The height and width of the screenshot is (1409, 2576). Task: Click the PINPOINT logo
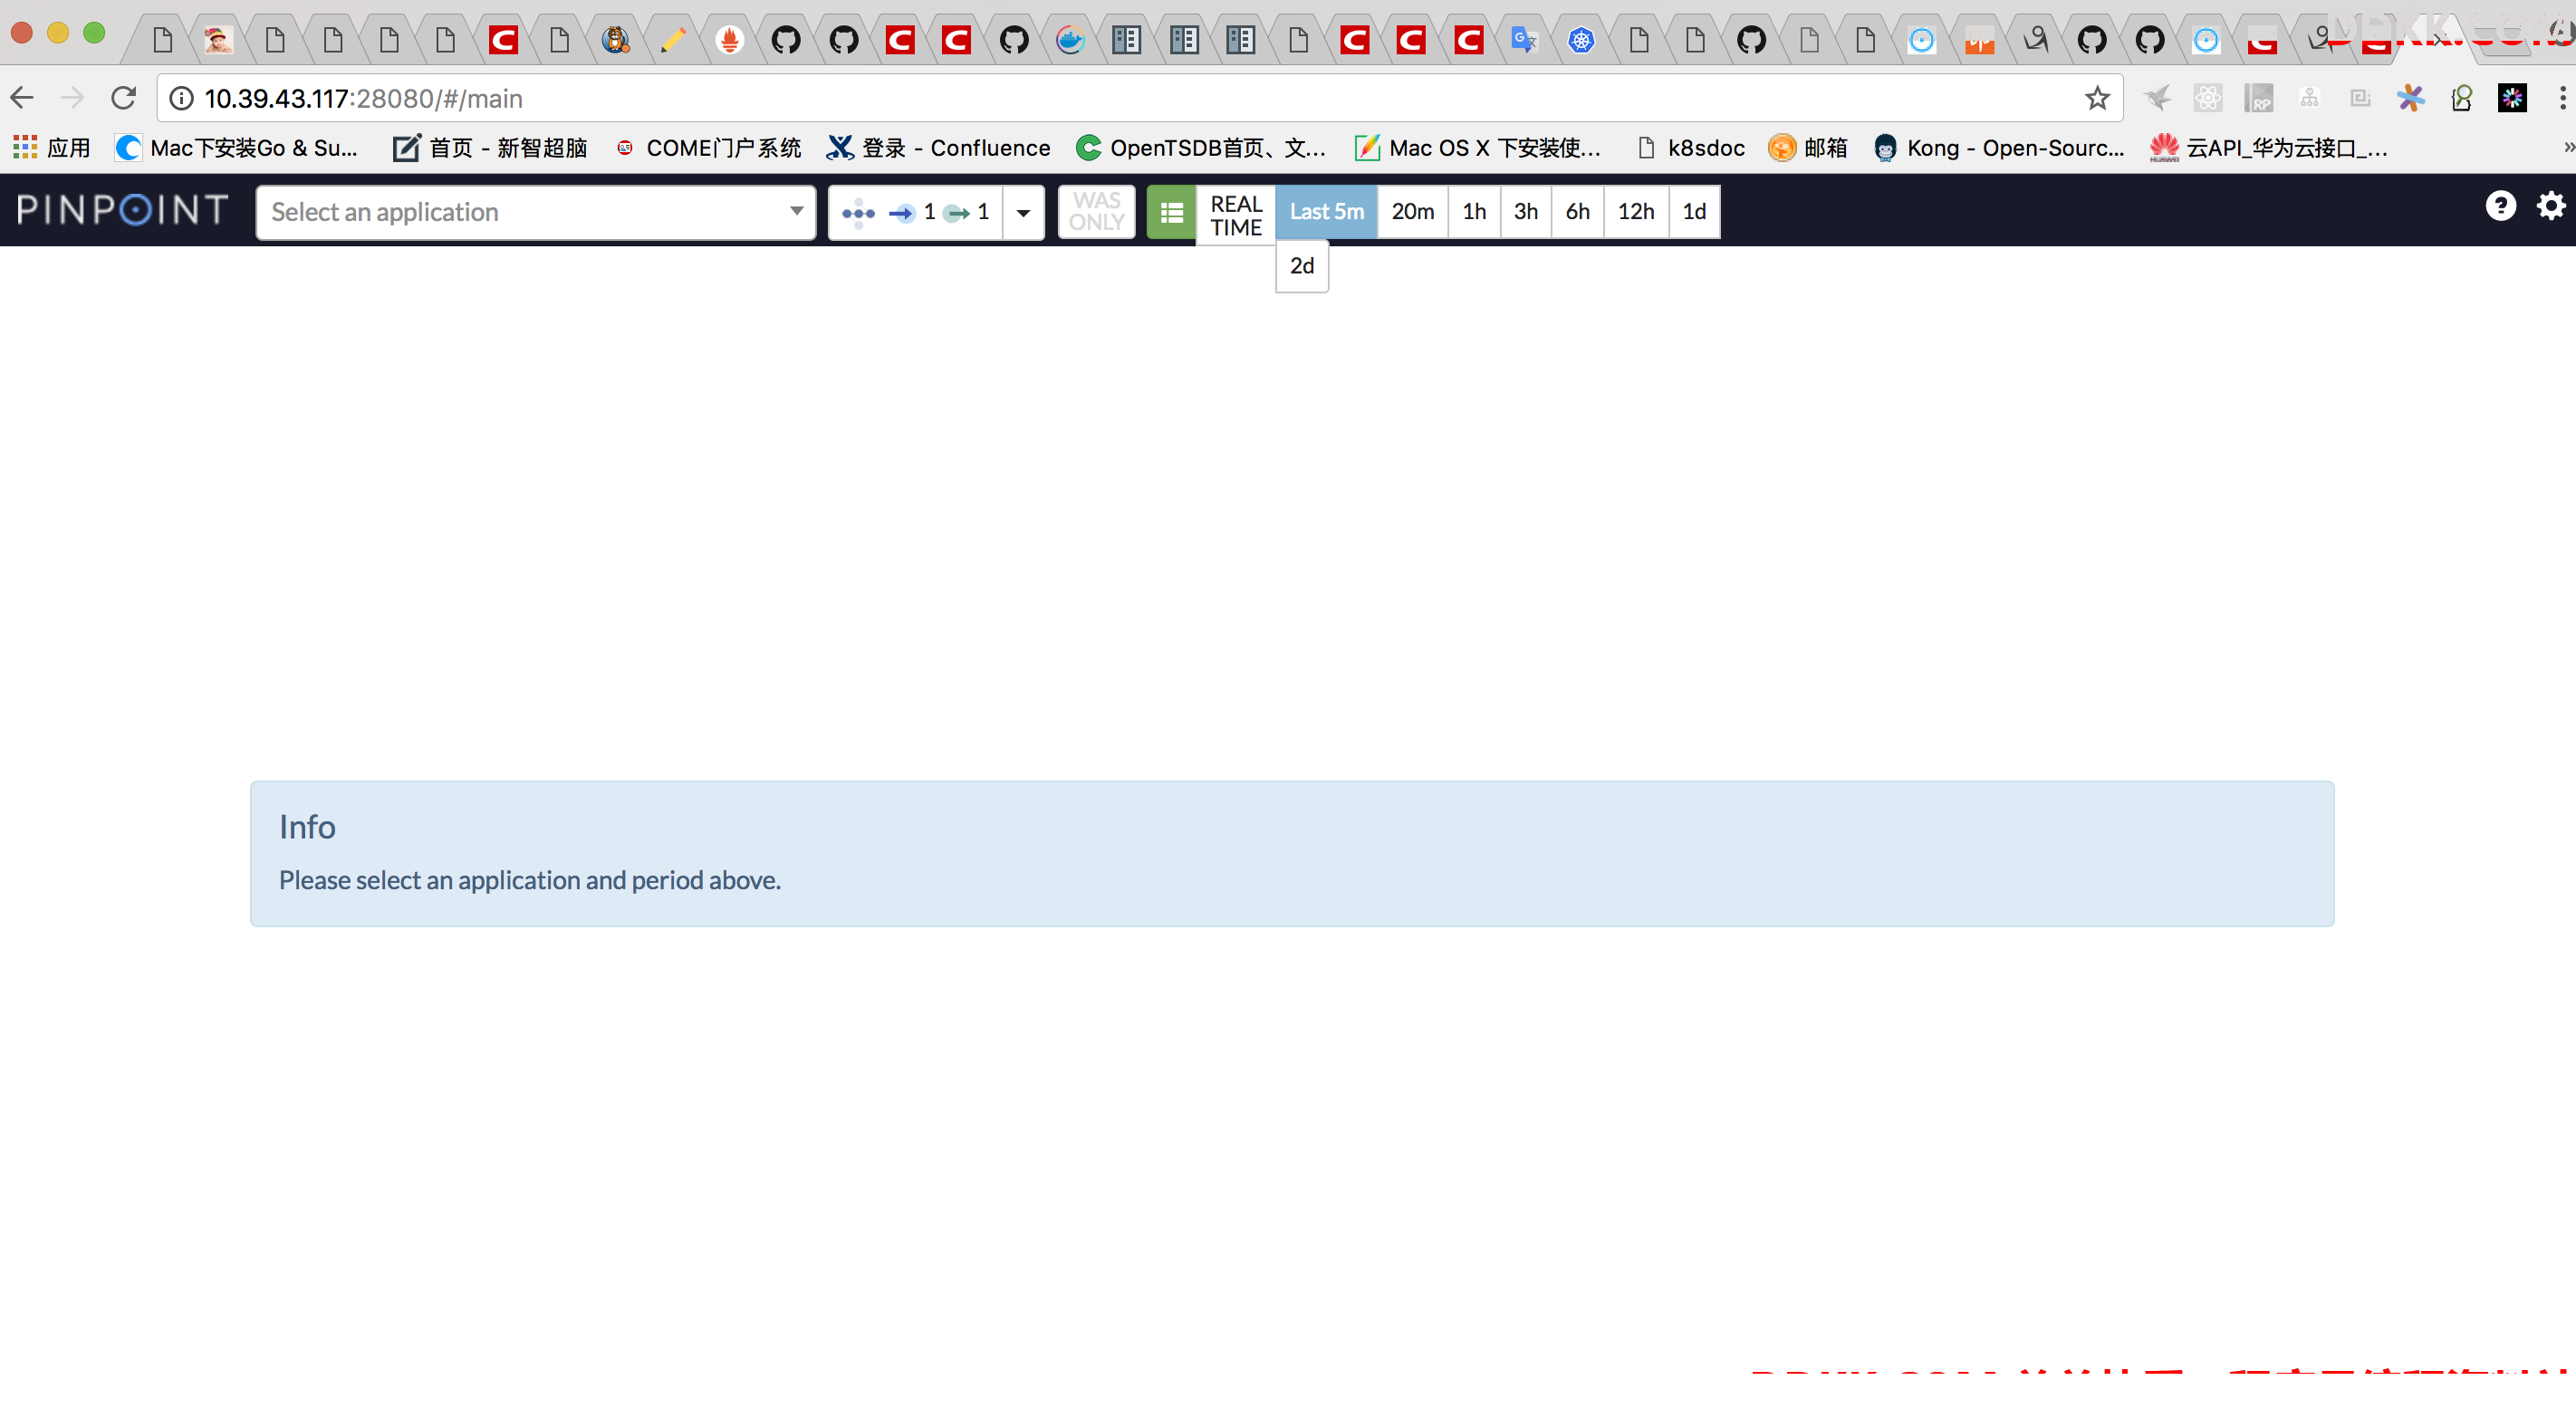(123, 210)
